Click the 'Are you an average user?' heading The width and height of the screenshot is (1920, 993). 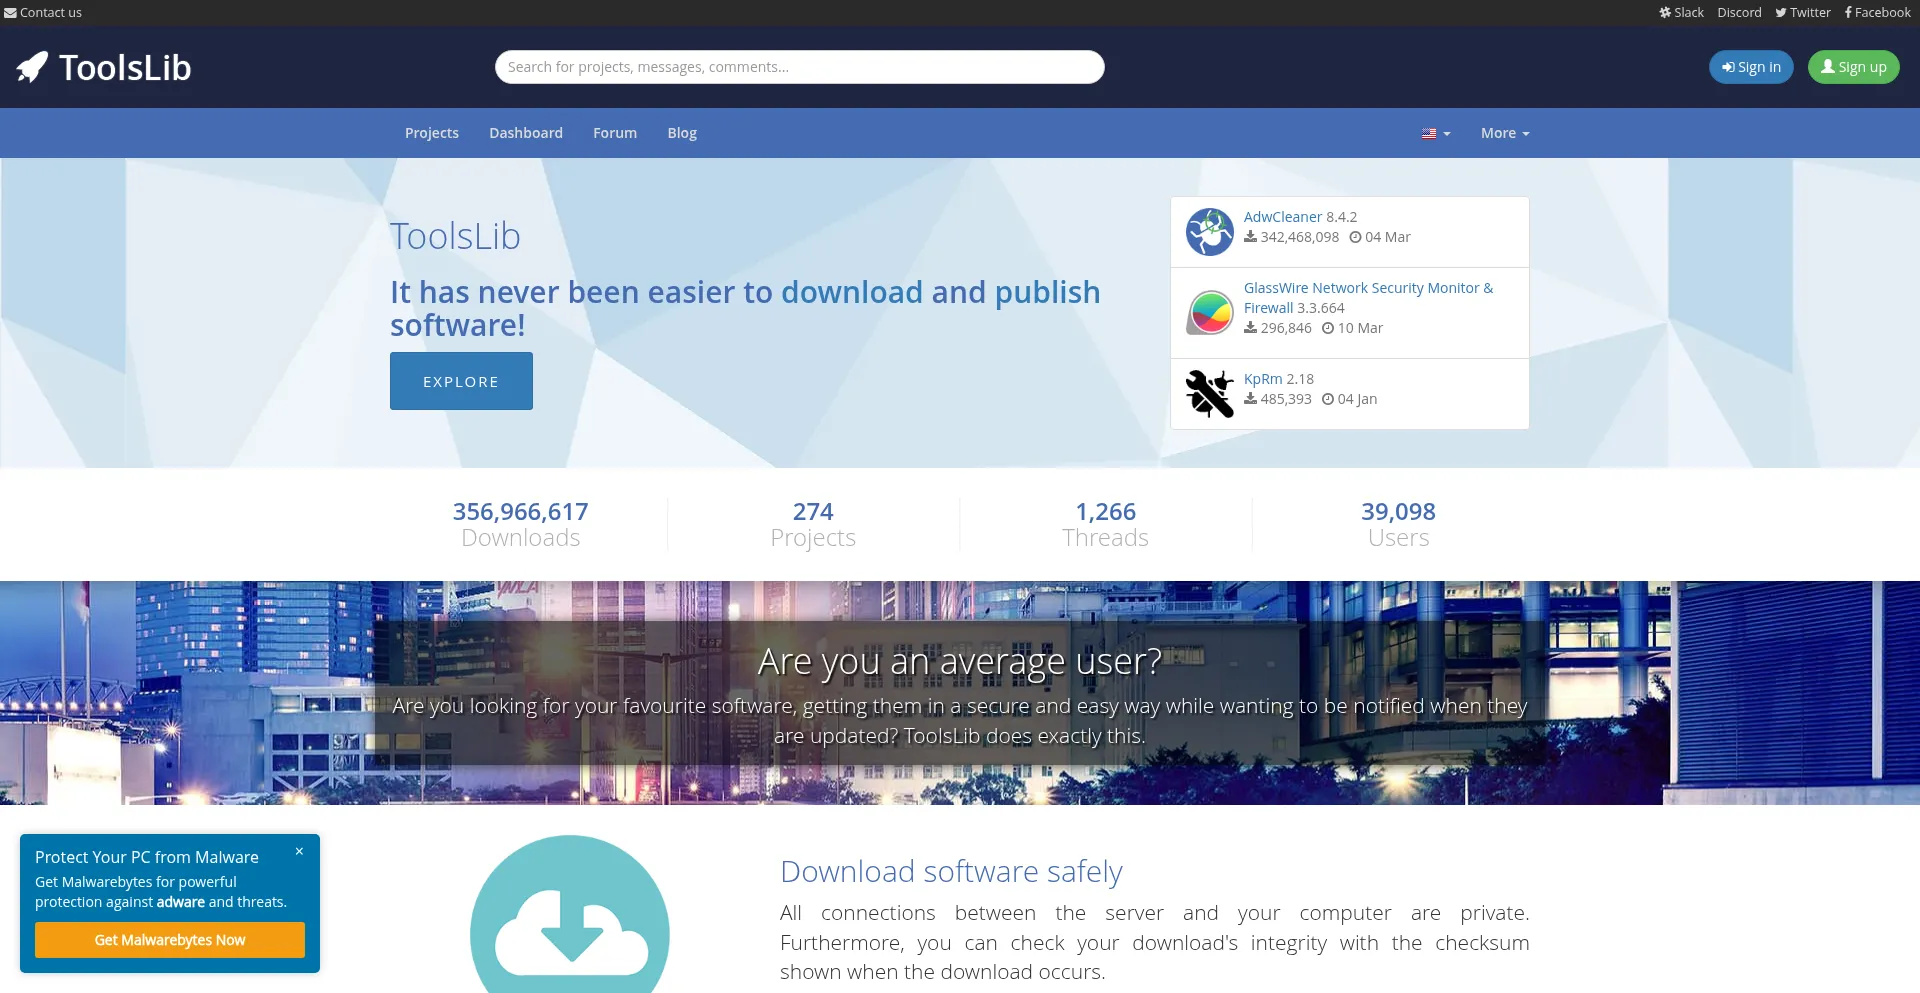960,661
